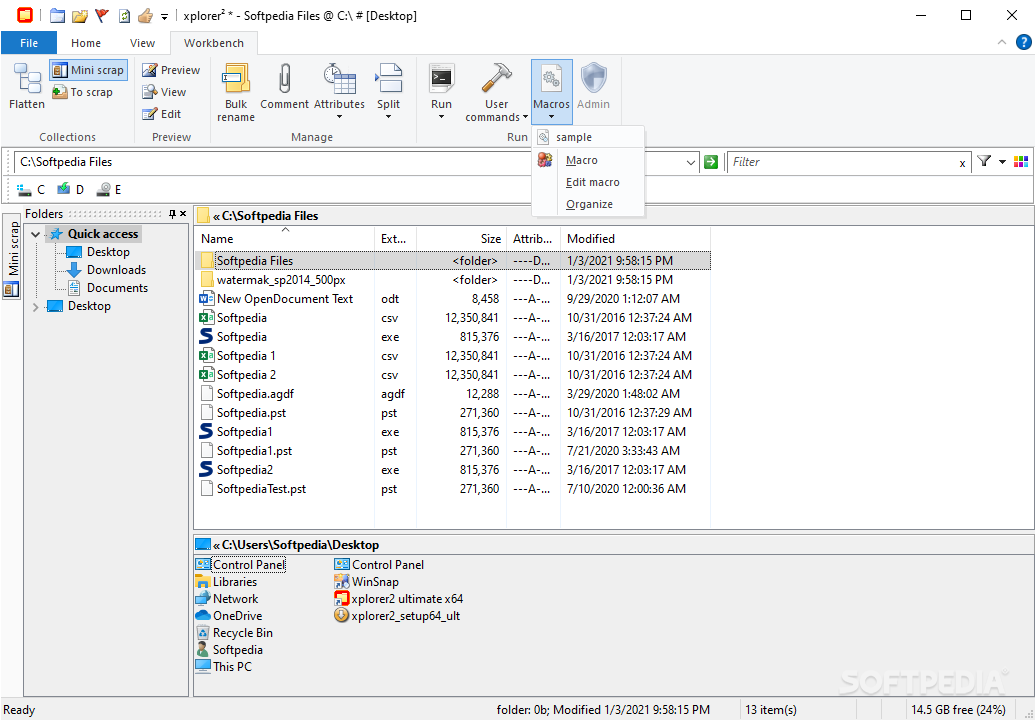The image size is (1036, 721).
Task: Select drive D in the drive bar
Action: 71,190
